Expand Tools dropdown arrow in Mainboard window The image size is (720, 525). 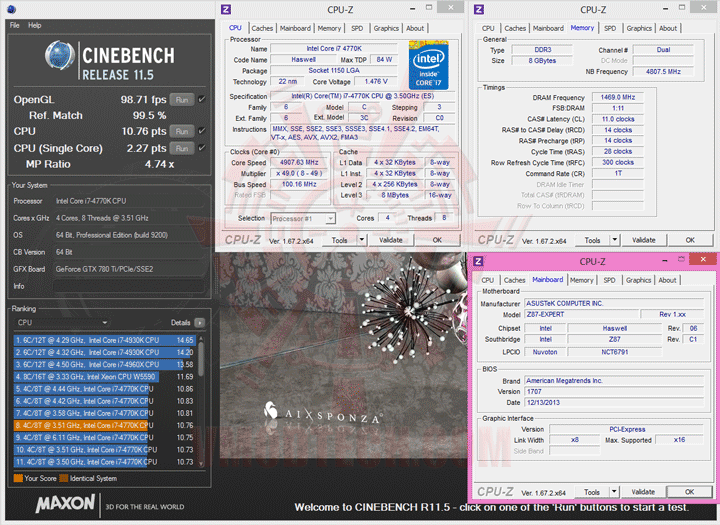[x=614, y=491]
